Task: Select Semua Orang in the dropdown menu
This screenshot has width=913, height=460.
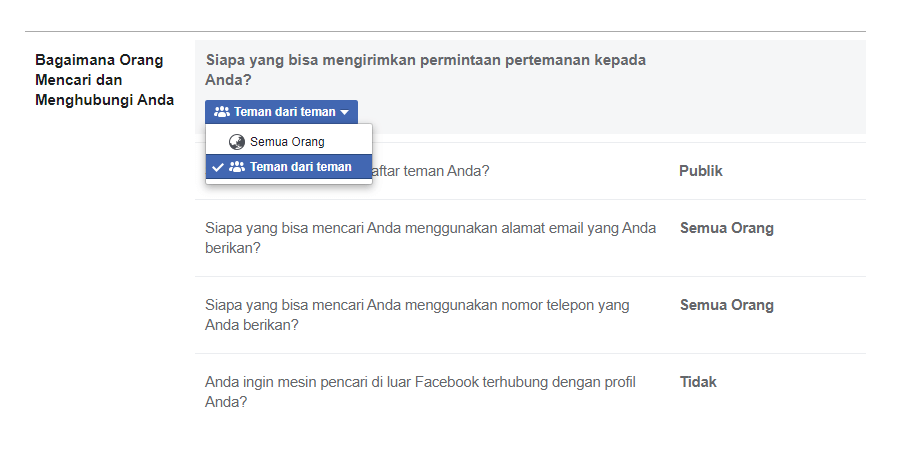Action: [289, 141]
